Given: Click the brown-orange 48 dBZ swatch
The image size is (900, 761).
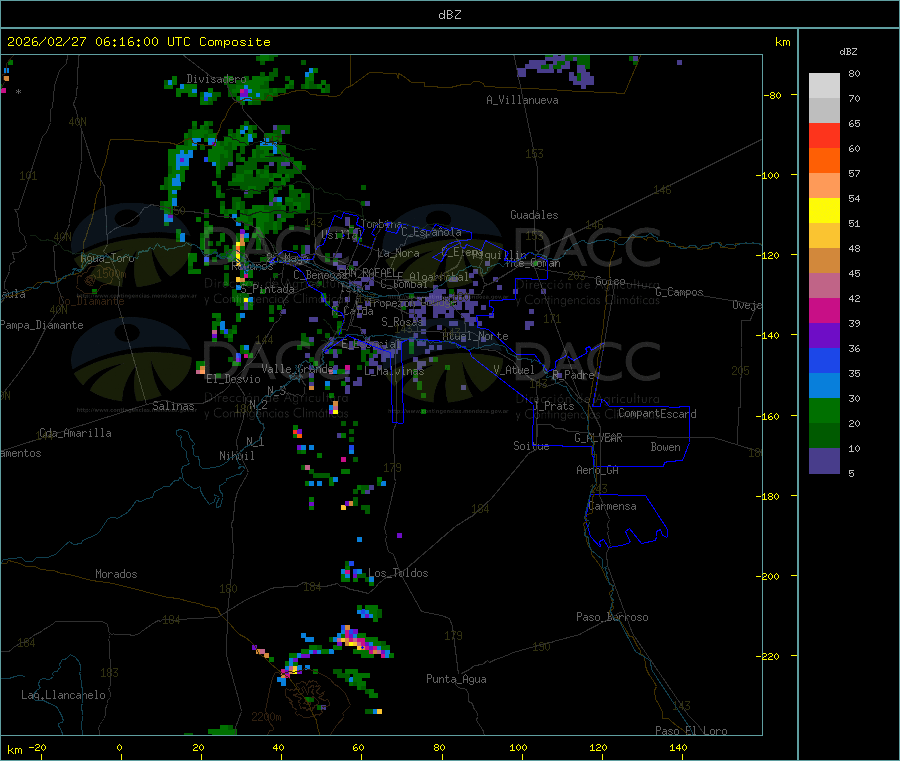Looking at the screenshot, I should click(824, 260).
